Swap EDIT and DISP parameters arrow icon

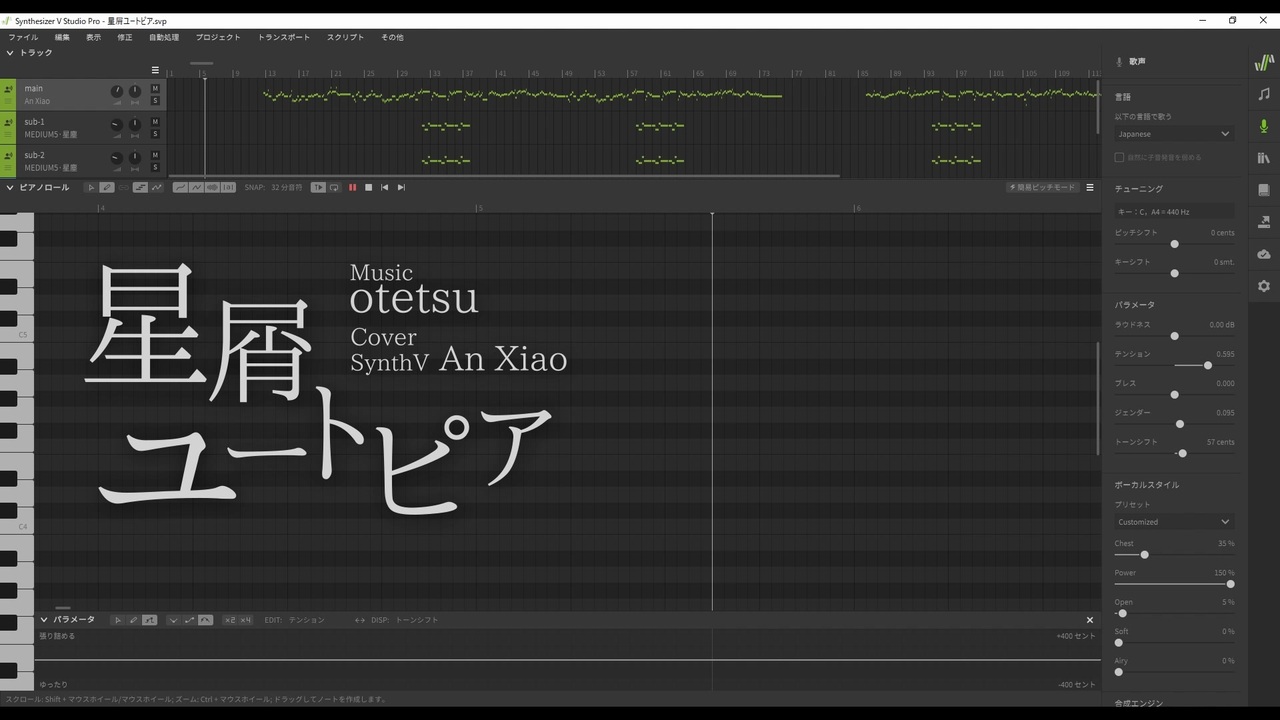click(x=360, y=620)
